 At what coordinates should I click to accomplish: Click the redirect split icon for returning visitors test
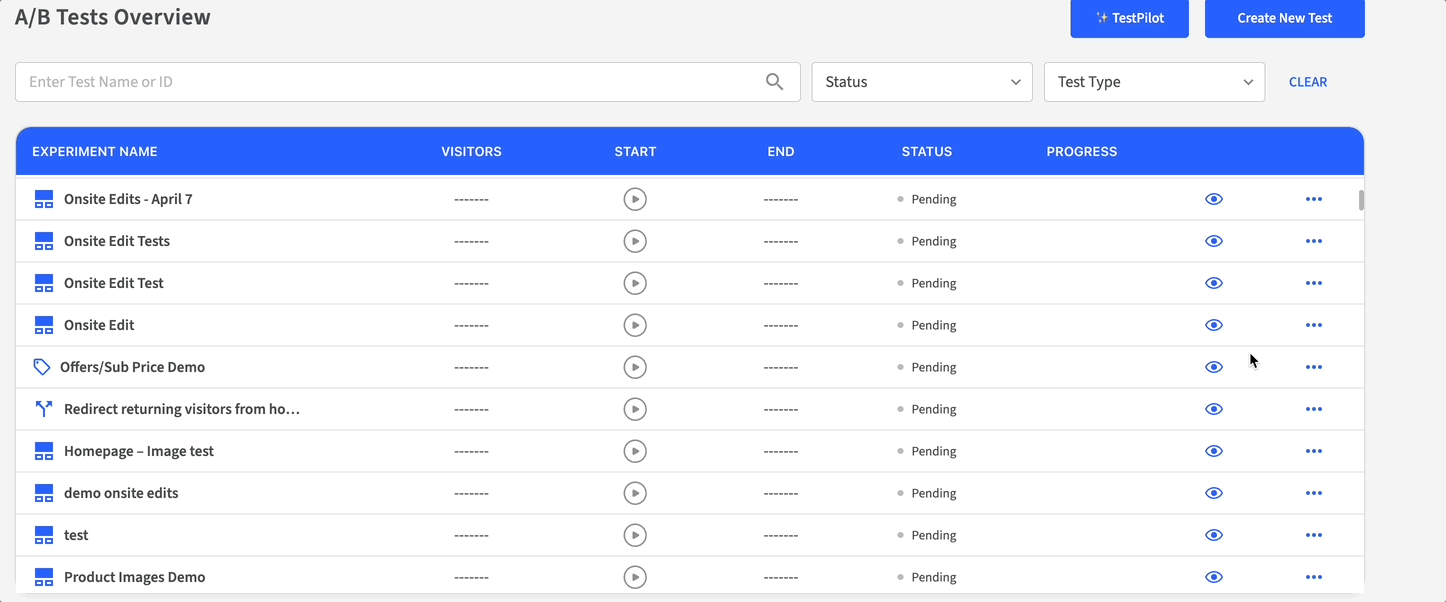pyautogui.click(x=43, y=409)
